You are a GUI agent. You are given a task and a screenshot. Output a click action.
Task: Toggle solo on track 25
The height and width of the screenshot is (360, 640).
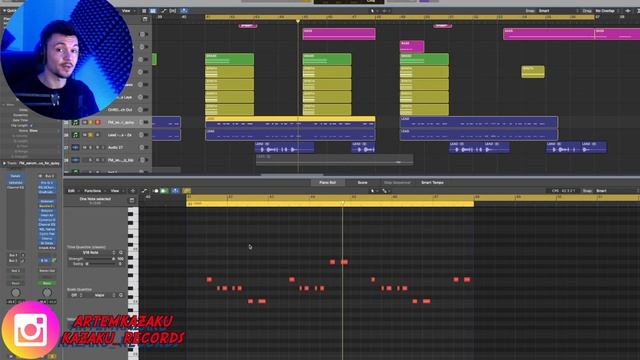click(91, 122)
